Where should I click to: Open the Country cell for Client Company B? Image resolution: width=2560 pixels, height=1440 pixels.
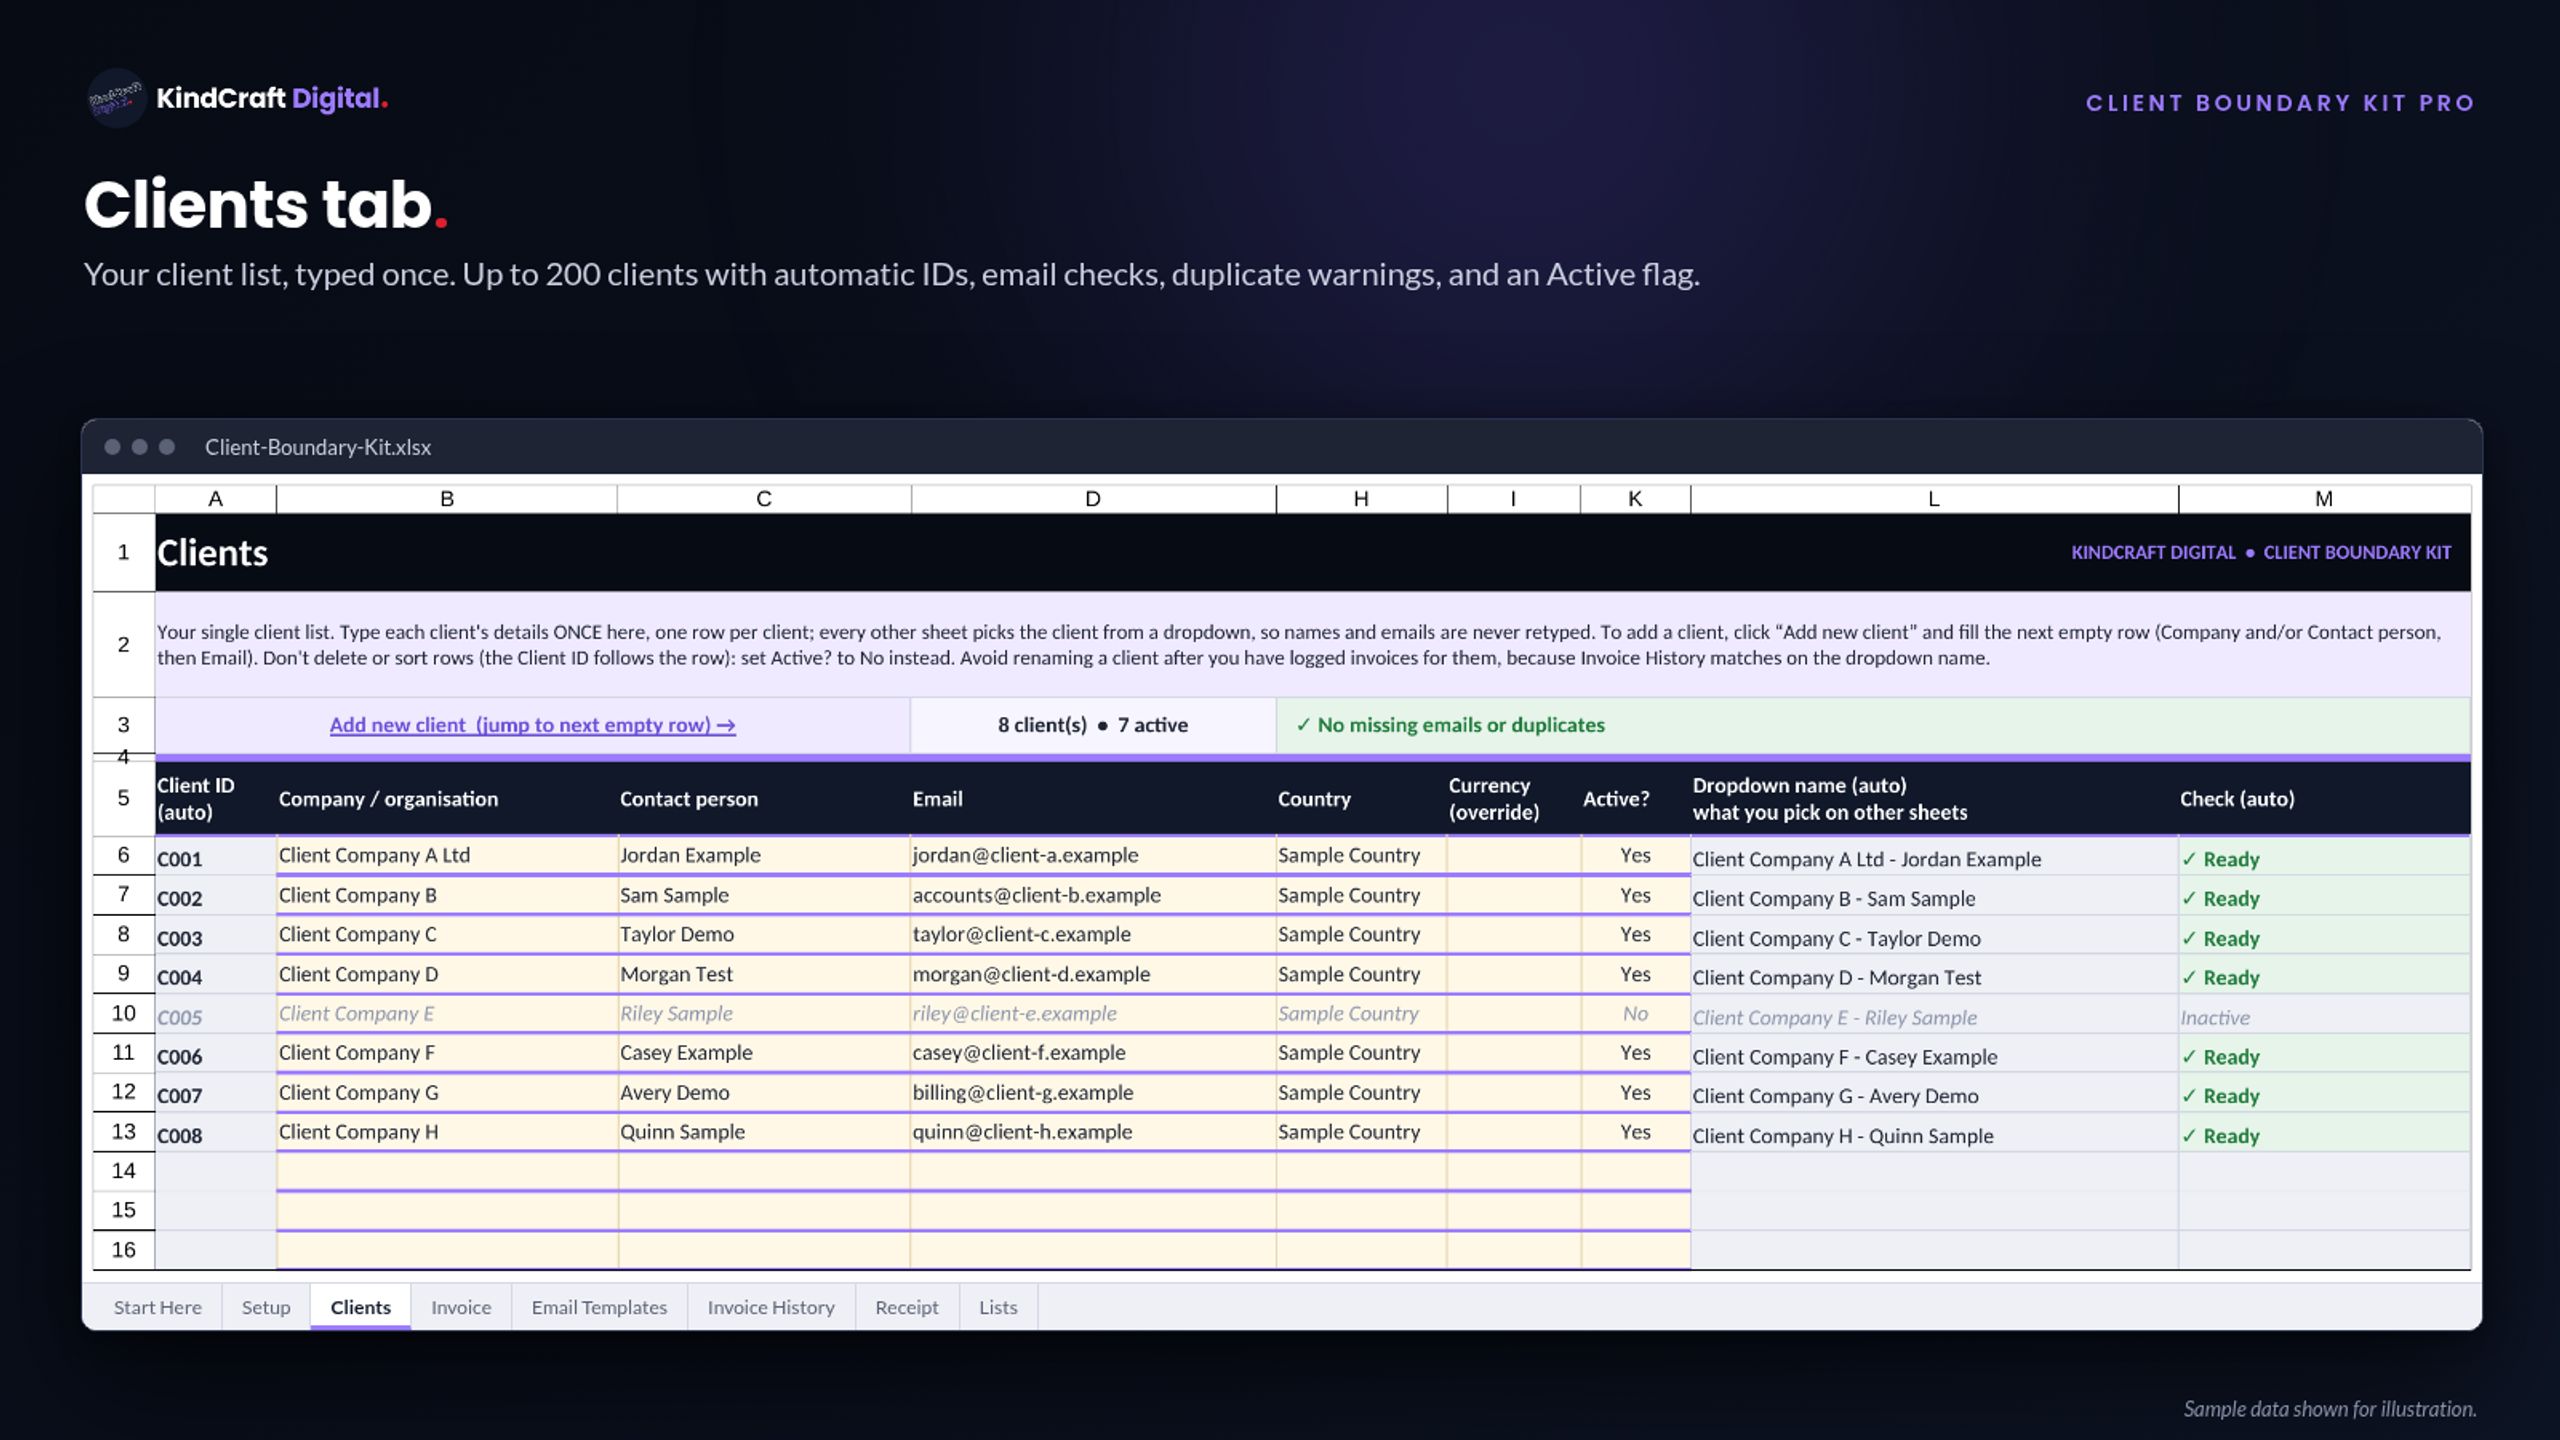[1361, 895]
